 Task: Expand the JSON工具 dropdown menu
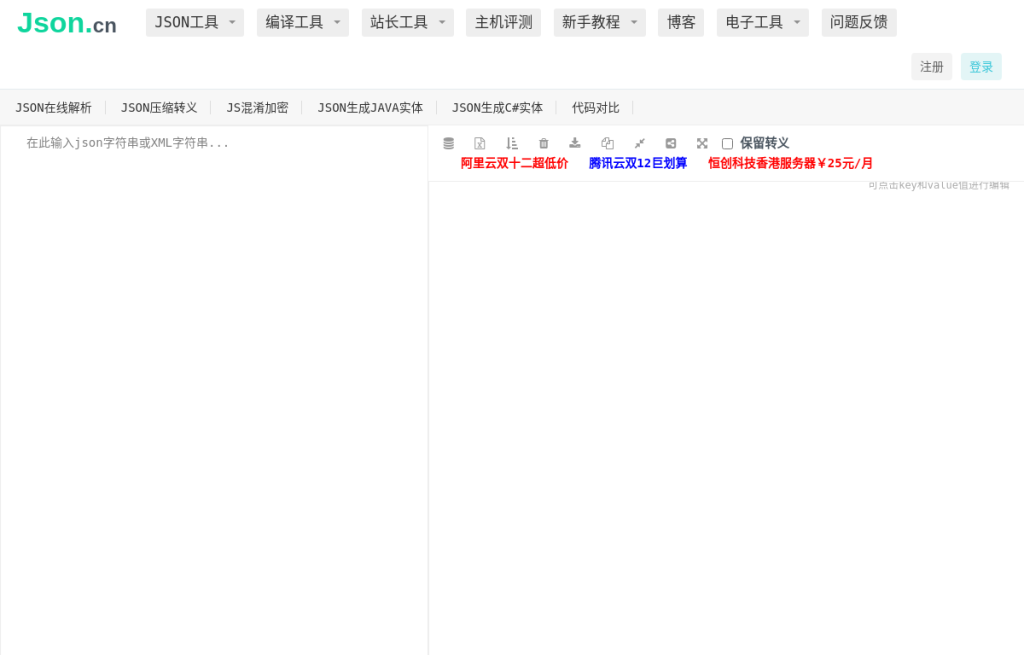195,22
